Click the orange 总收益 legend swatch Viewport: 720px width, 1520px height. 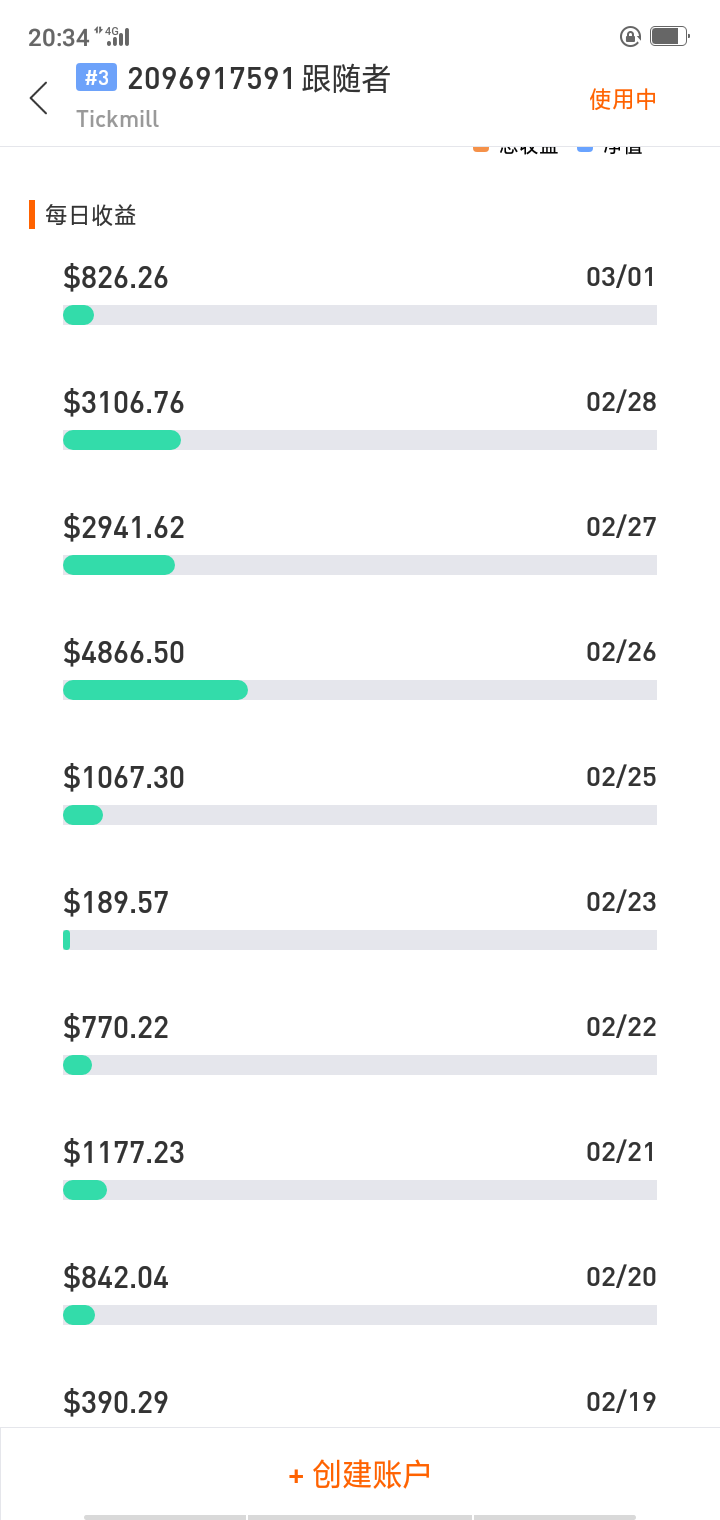click(481, 149)
